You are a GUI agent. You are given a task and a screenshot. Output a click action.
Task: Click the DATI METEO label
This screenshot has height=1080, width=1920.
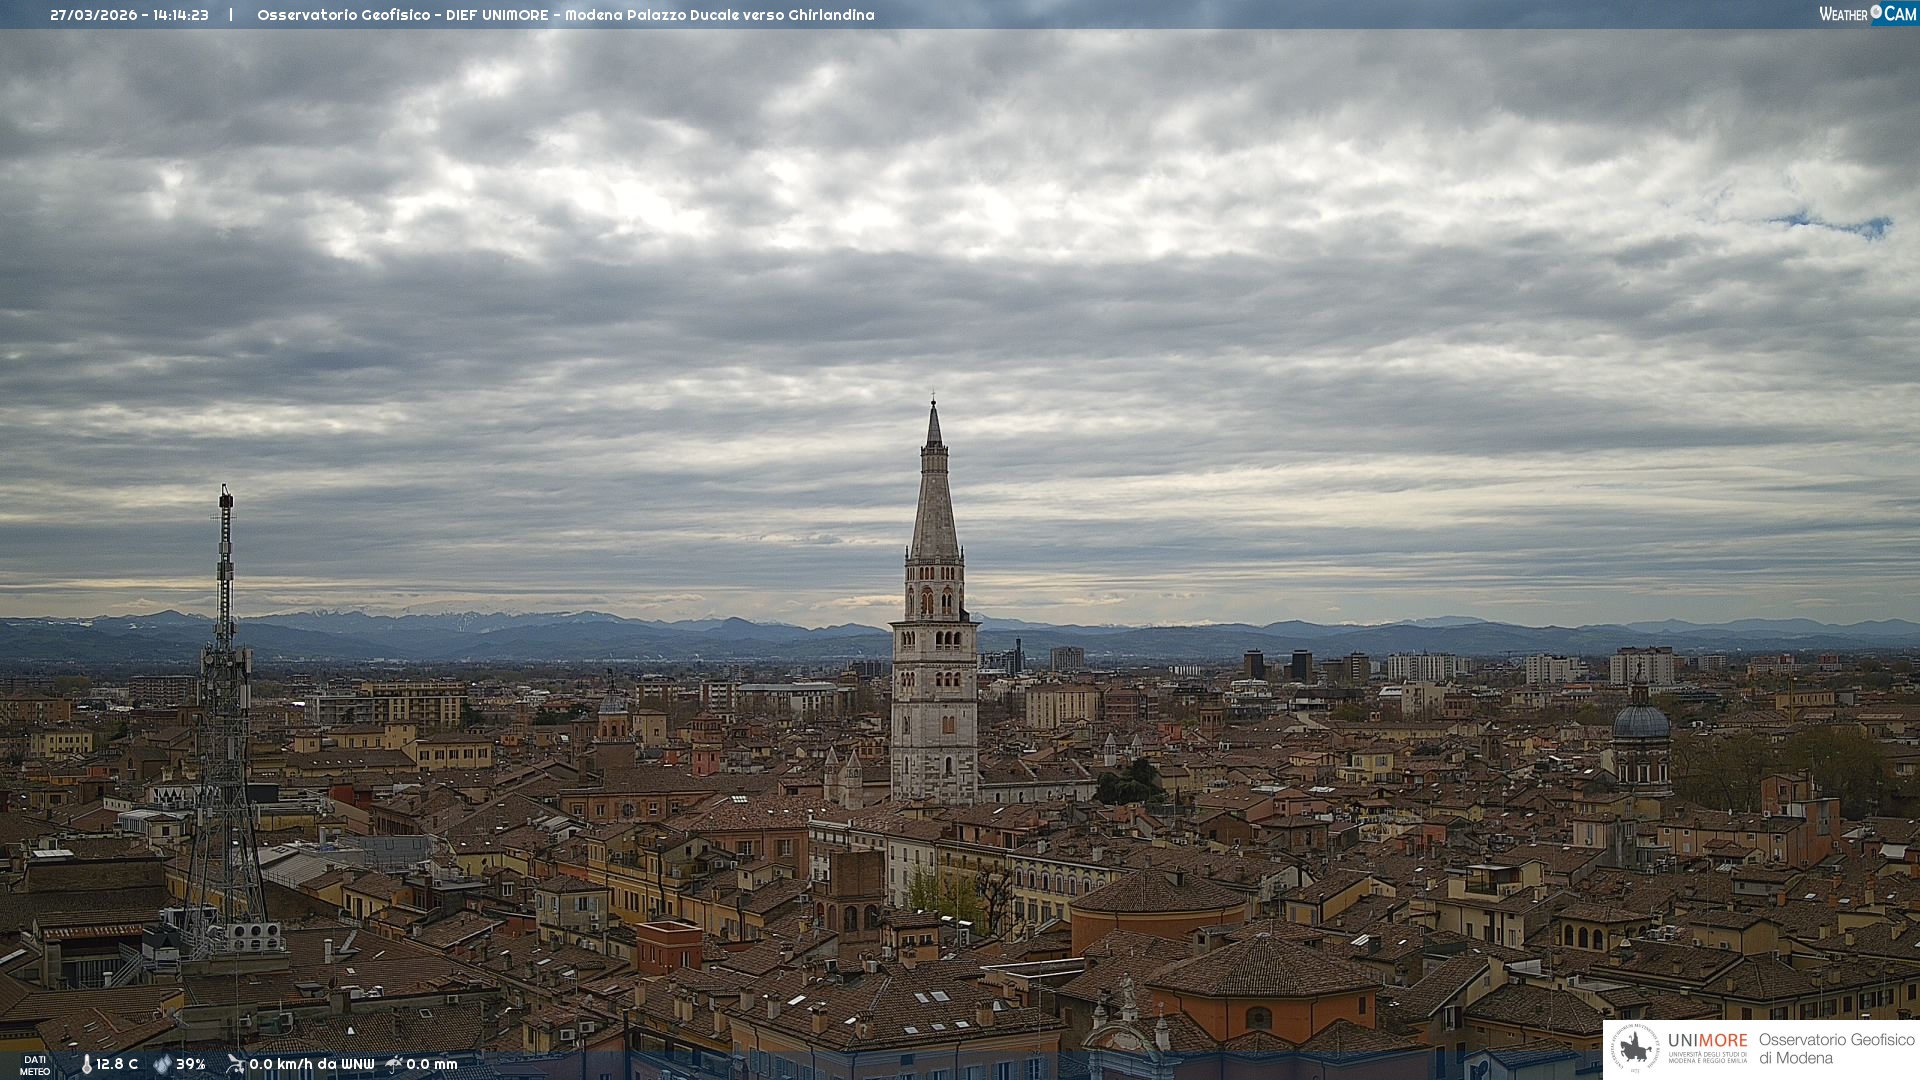[35, 1065]
